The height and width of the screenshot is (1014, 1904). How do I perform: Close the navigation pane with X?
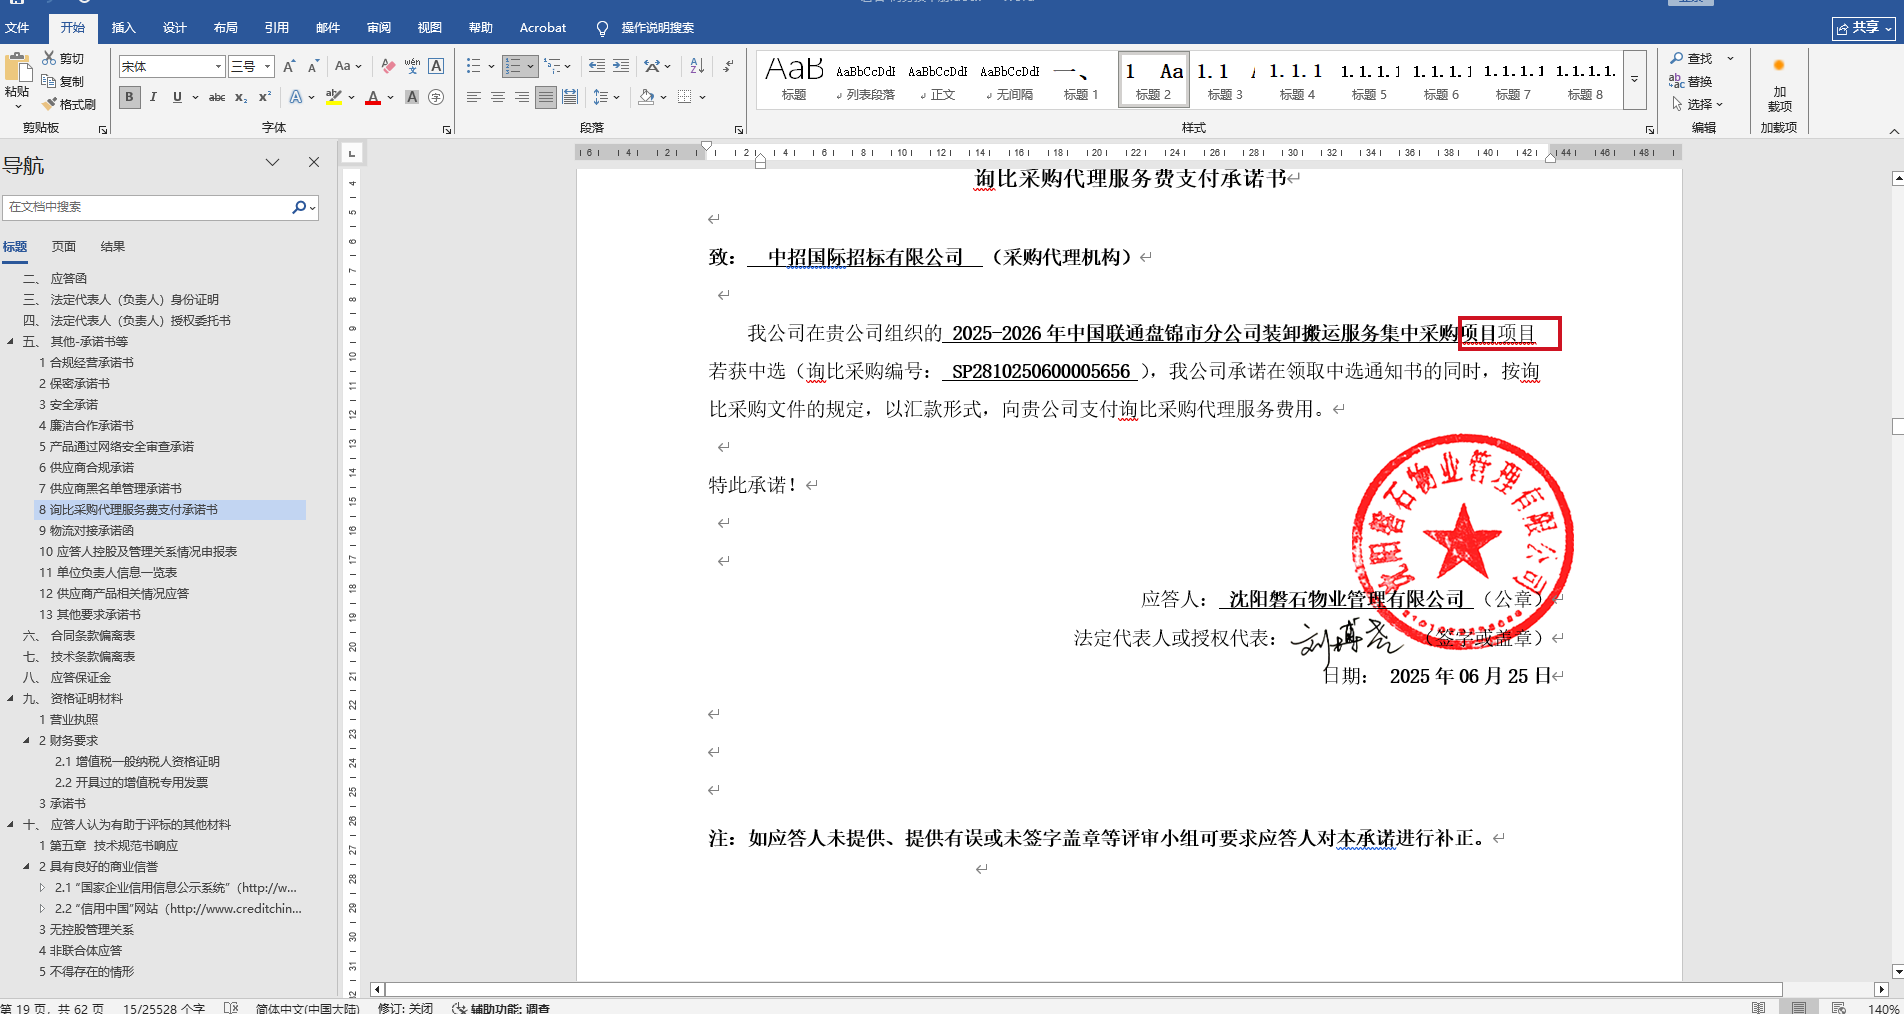[x=314, y=162]
